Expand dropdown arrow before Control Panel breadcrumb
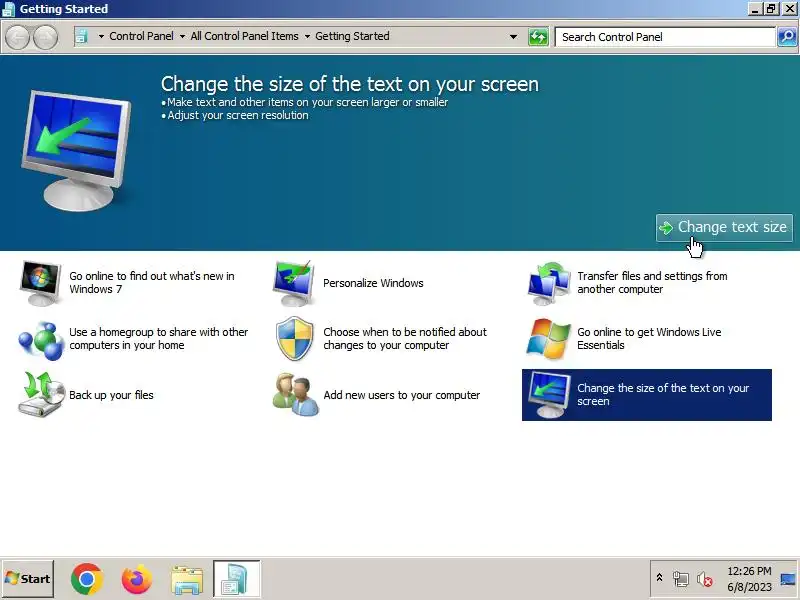Screen dimensions: 800x600 pos(101,37)
